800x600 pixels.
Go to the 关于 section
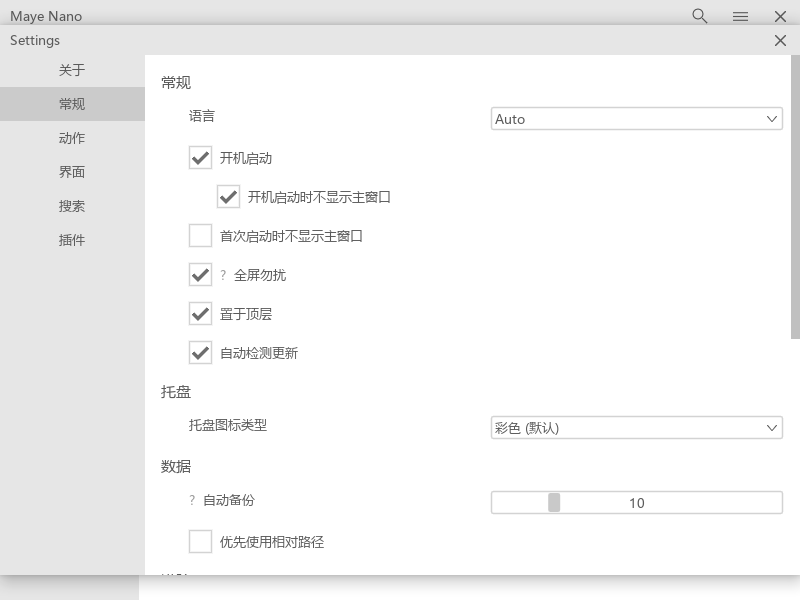(72, 69)
